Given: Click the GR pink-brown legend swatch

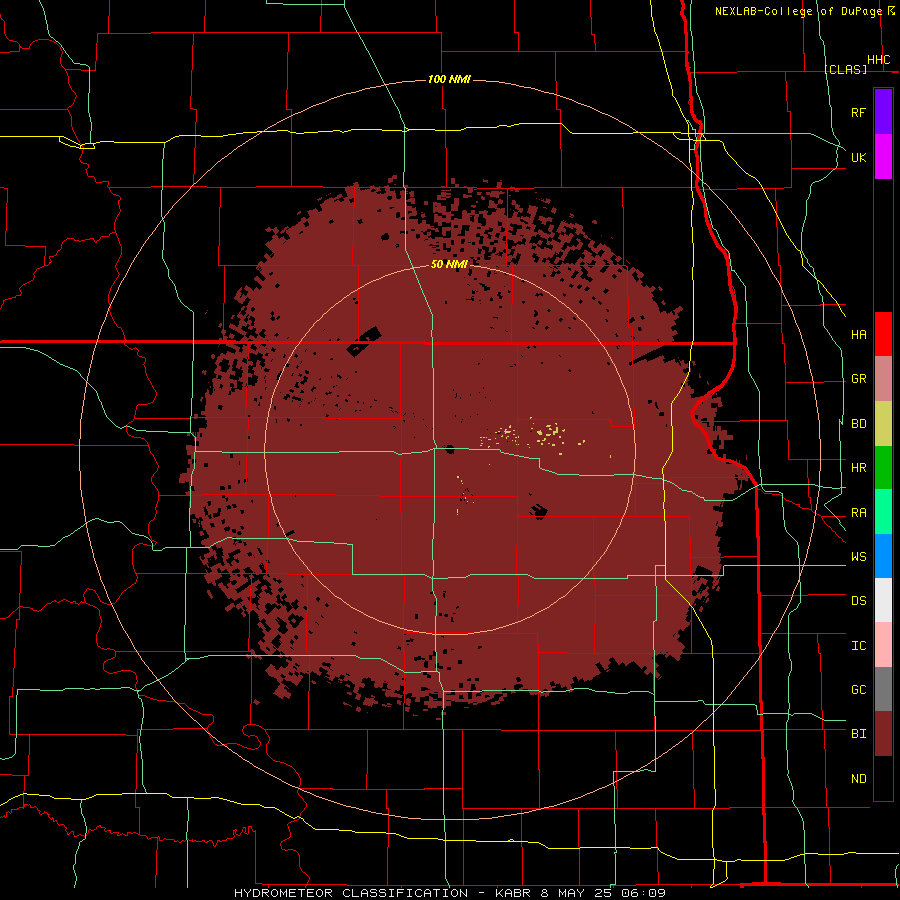Looking at the screenshot, I should 883,379.
